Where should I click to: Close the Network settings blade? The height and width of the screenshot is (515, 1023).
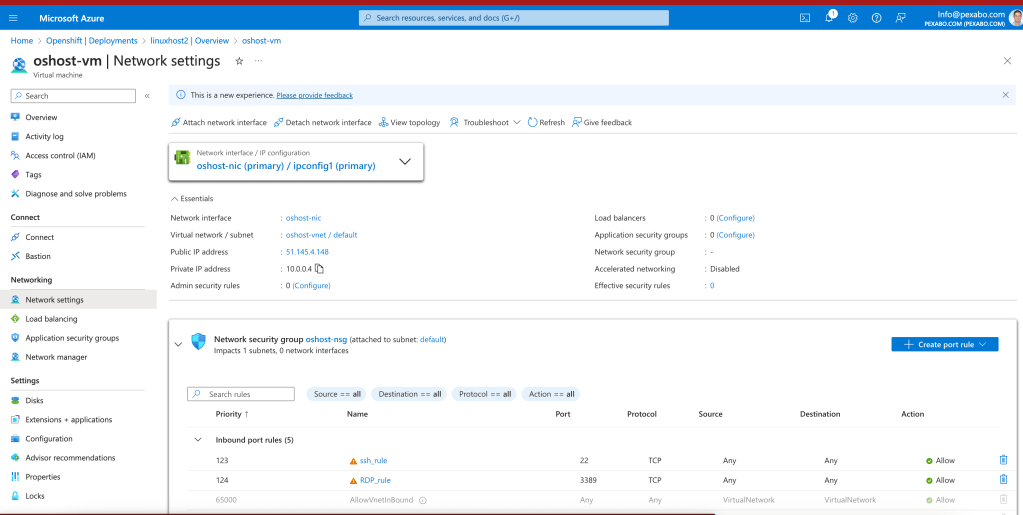[x=1007, y=61]
